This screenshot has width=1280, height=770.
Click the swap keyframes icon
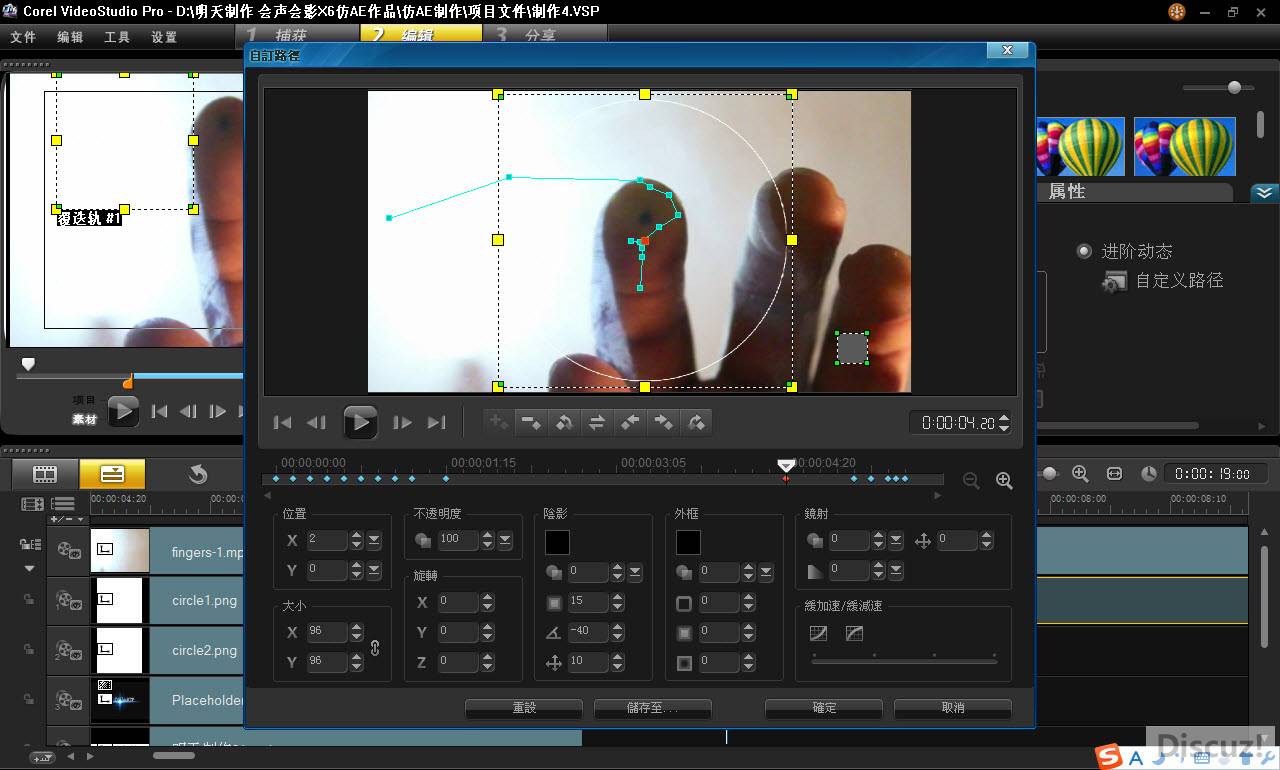(597, 423)
